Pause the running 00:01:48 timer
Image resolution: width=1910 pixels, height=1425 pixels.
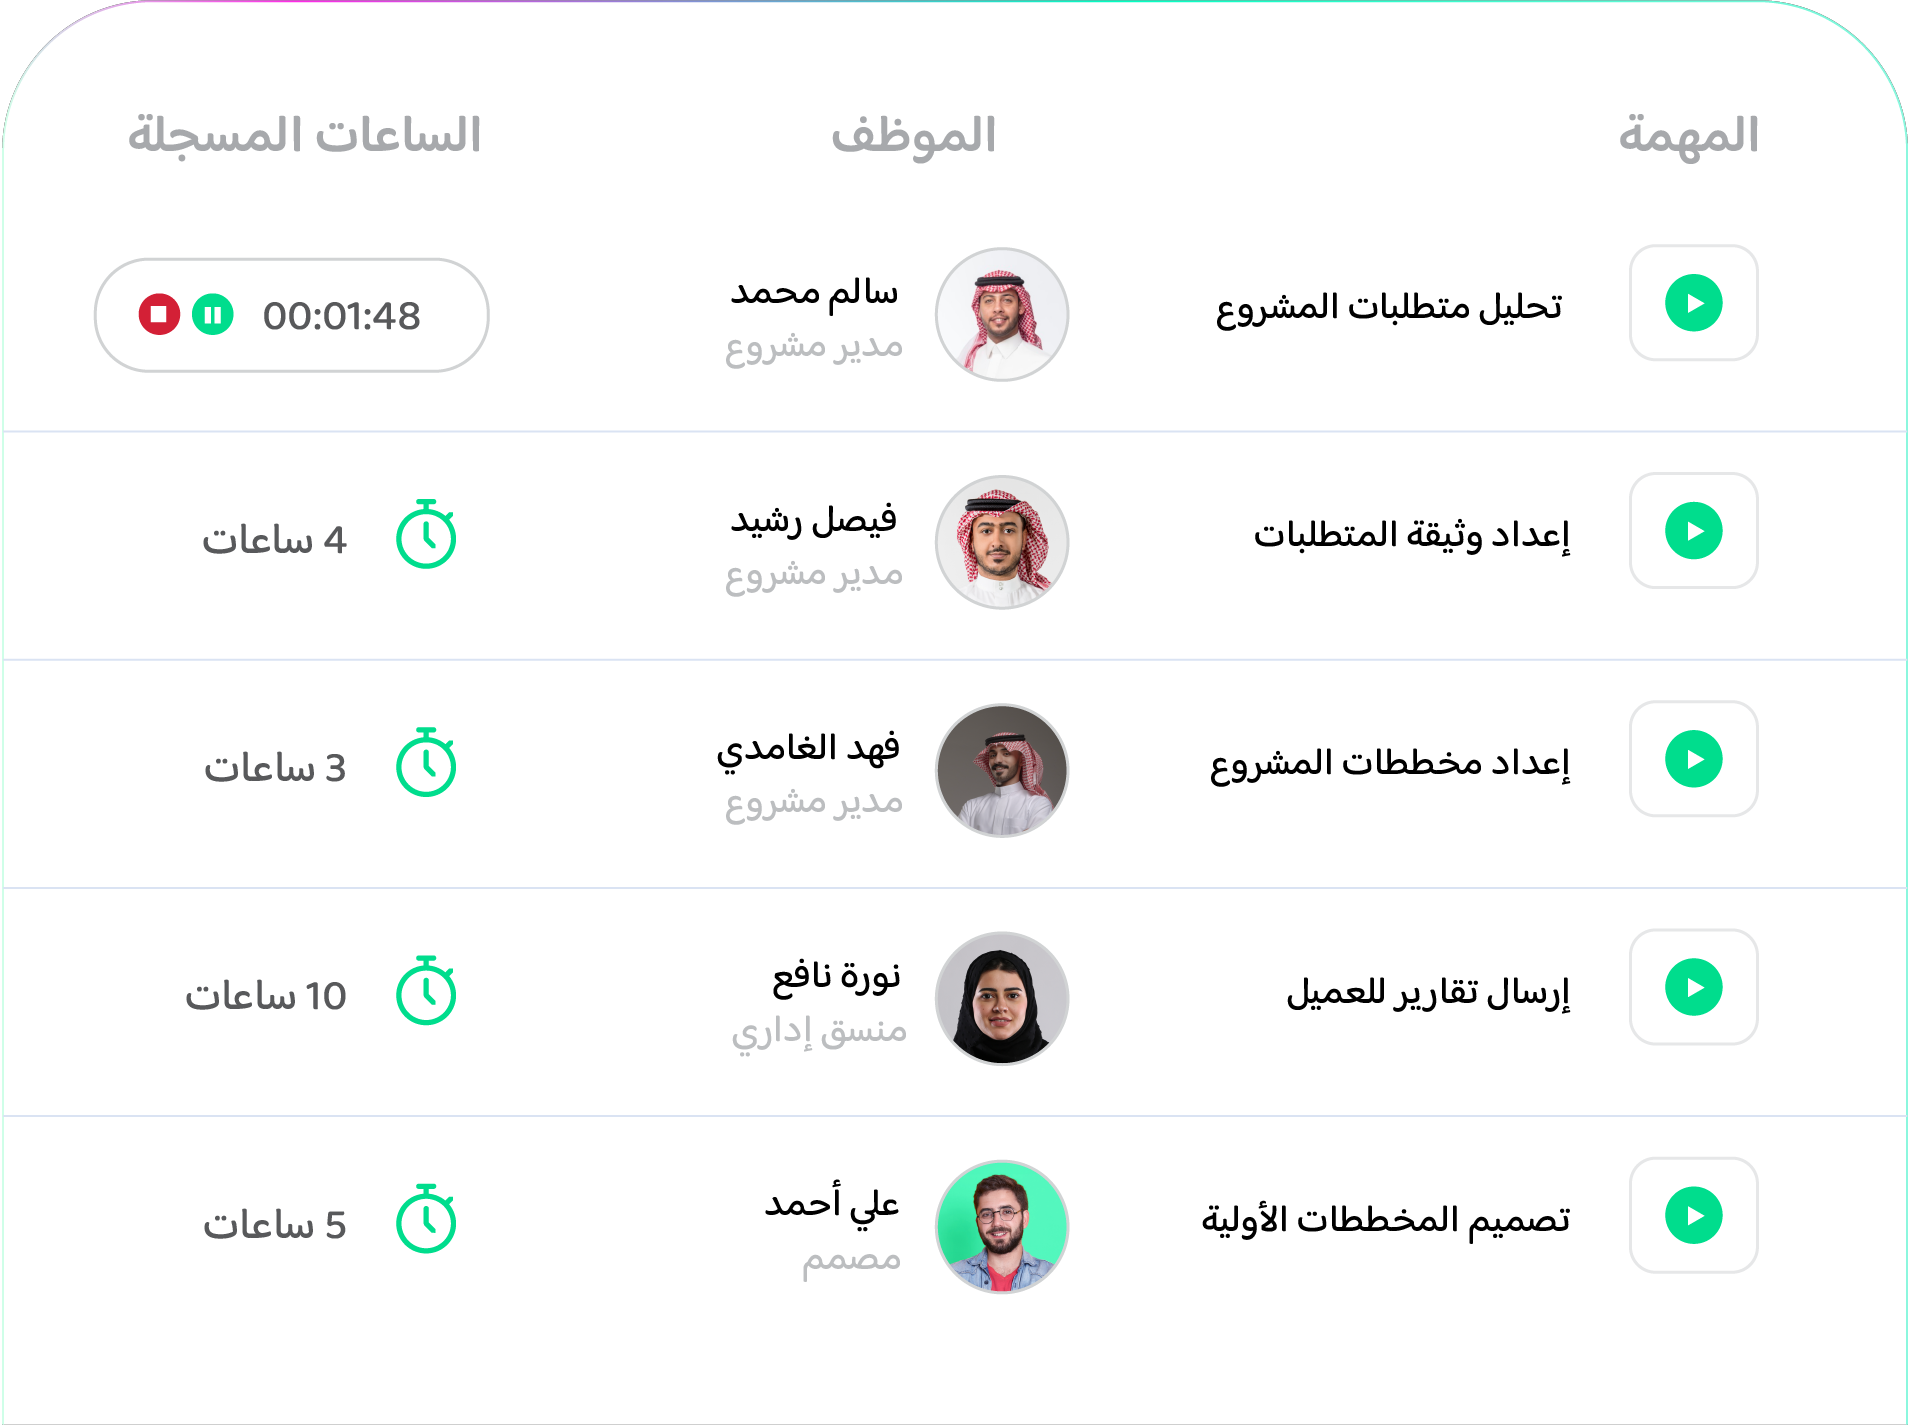212,314
